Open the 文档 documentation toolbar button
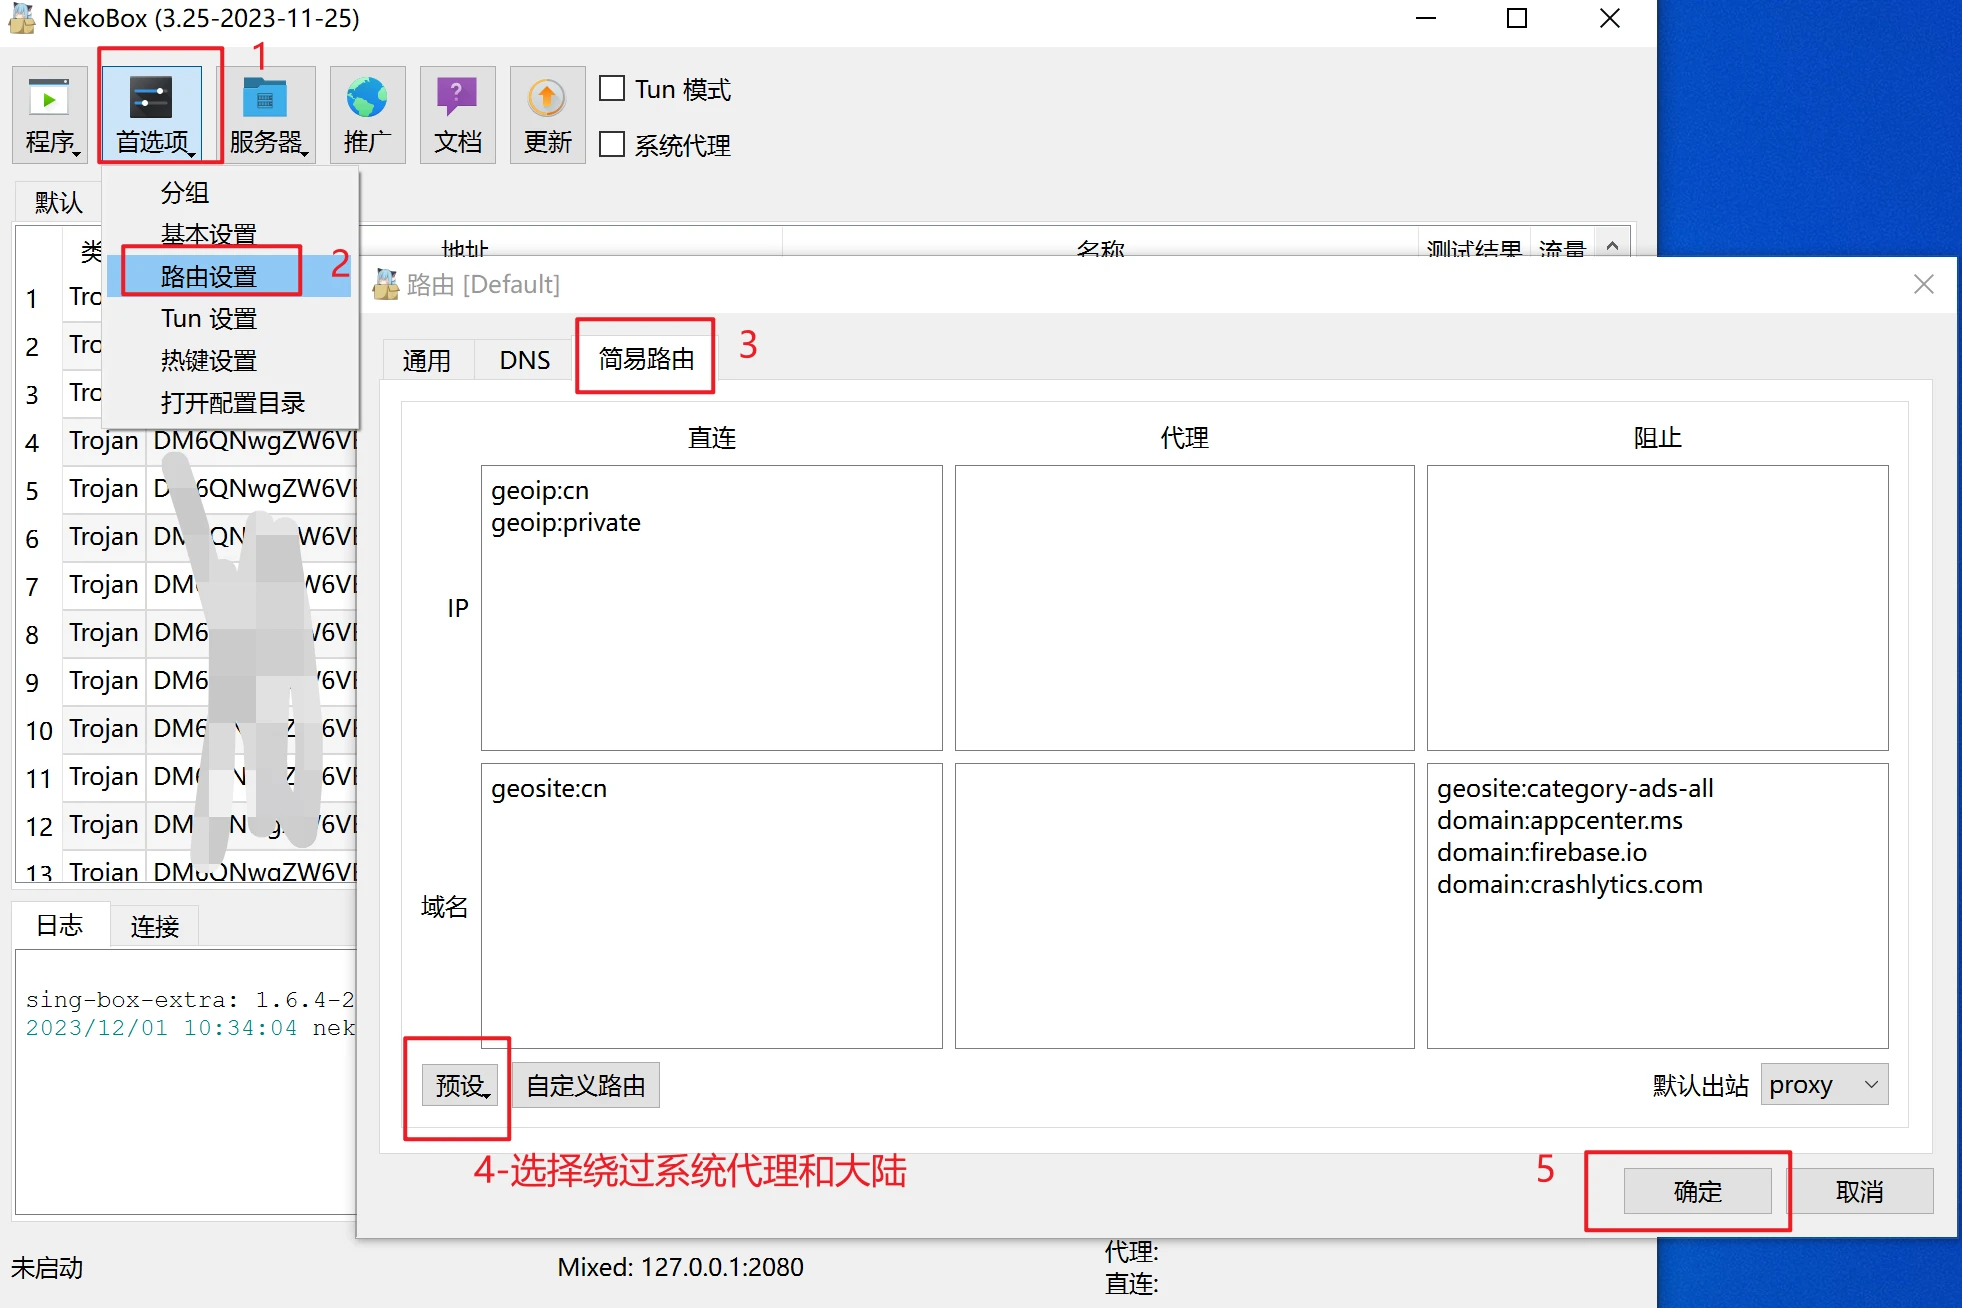 coord(457,115)
